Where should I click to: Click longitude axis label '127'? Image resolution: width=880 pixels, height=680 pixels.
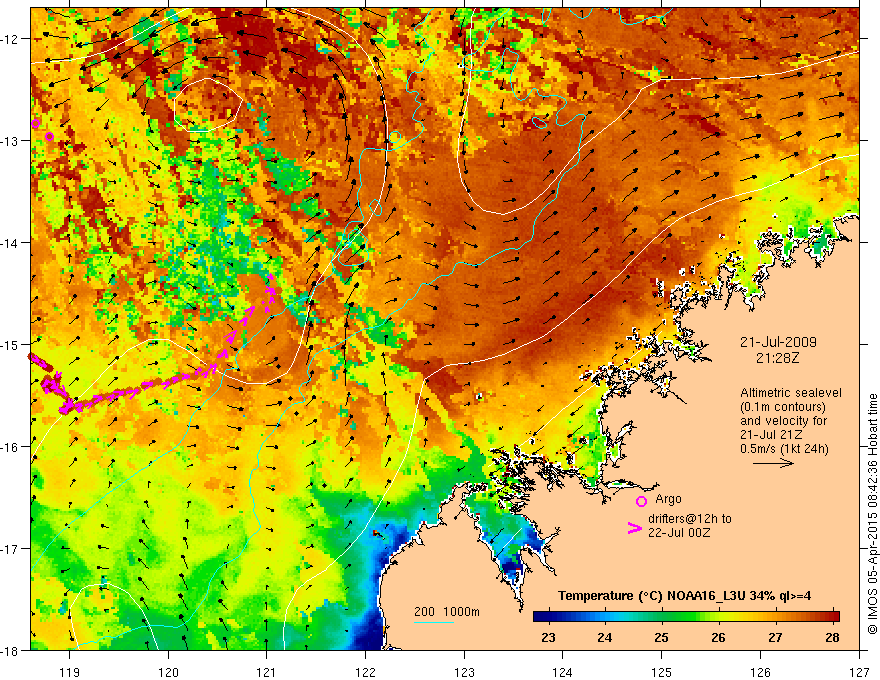pyautogui.click(x=859, y=672)
